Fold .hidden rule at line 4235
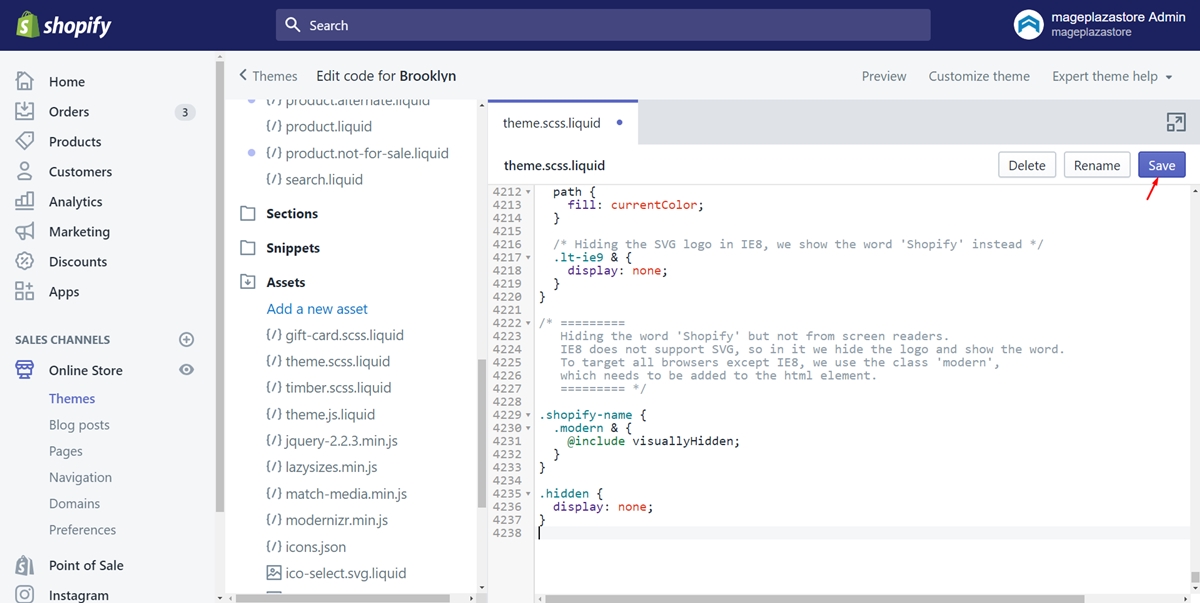1200x603 pixels. tap(528, 494)
